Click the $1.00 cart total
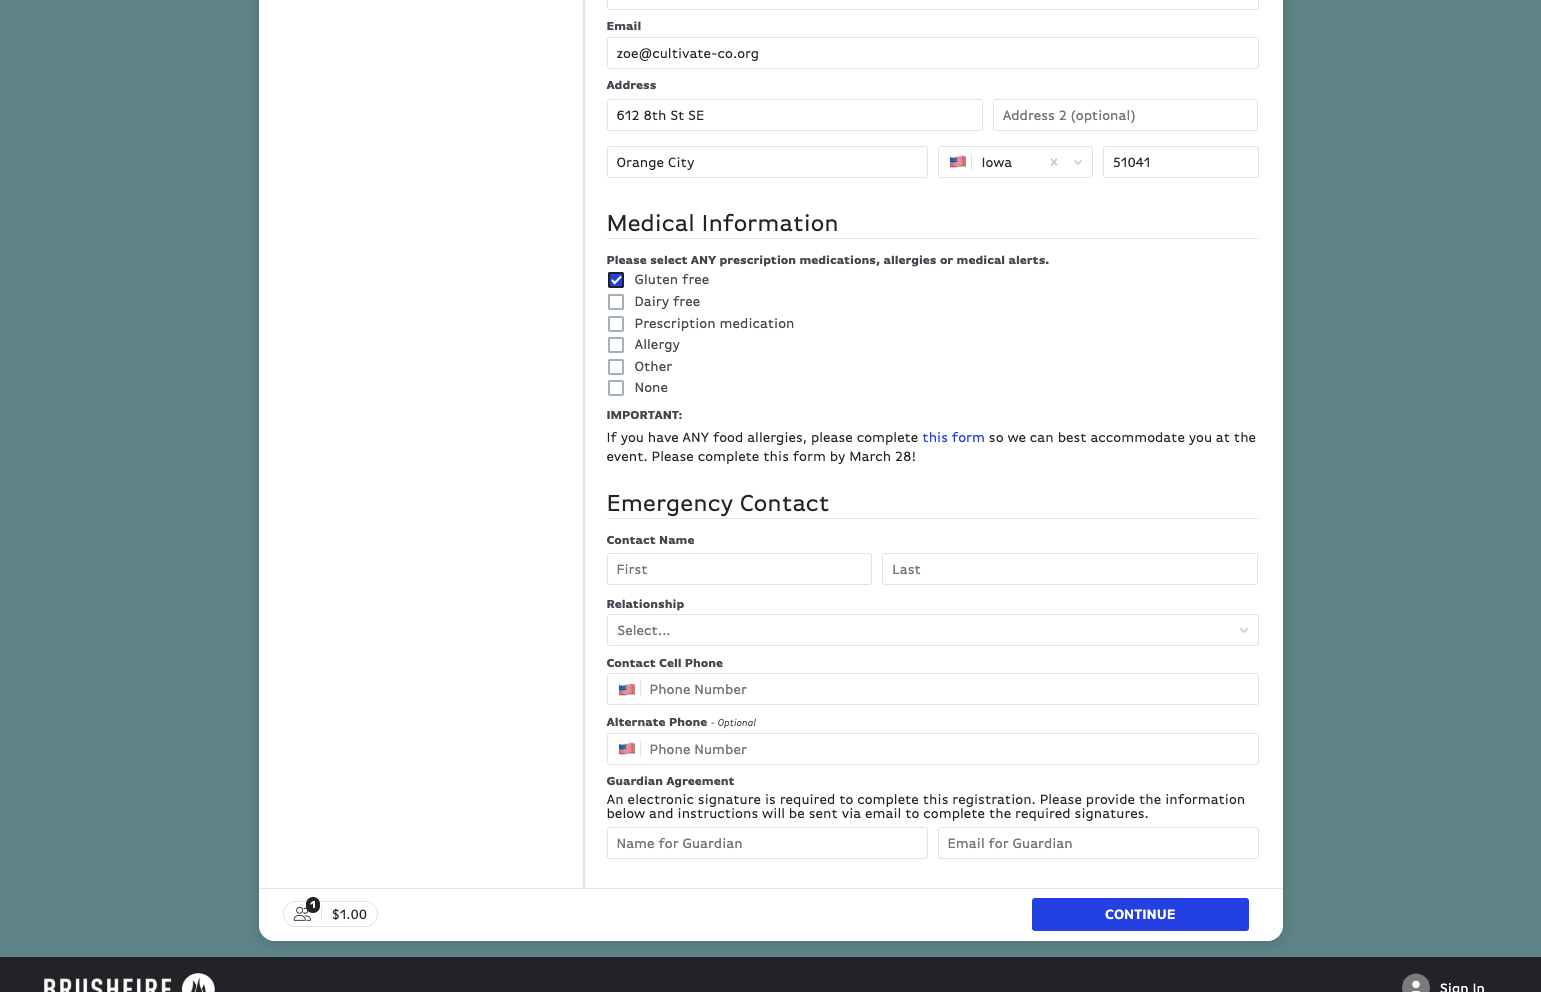The image size is (1541, 992). pos(349,914)
